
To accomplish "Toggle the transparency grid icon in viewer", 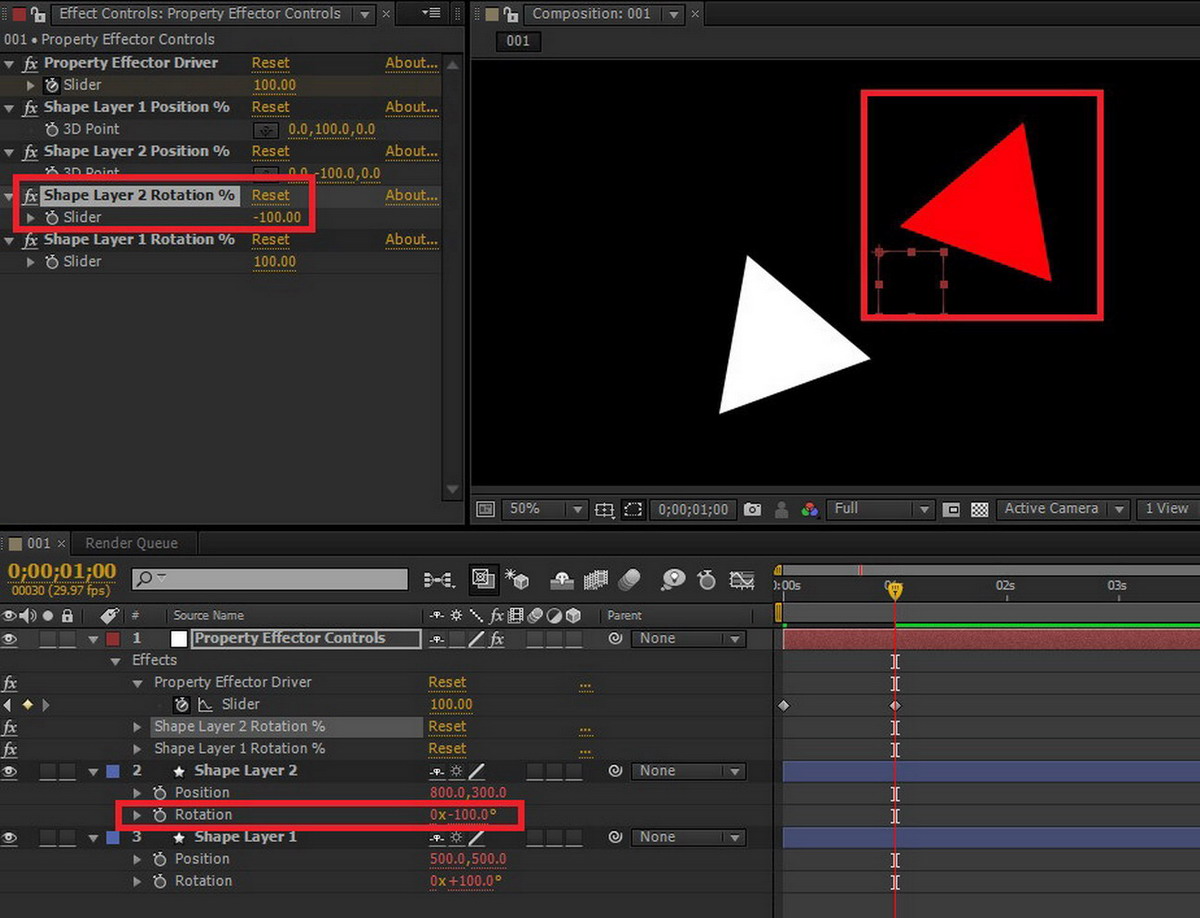I will tap(979, 509).
